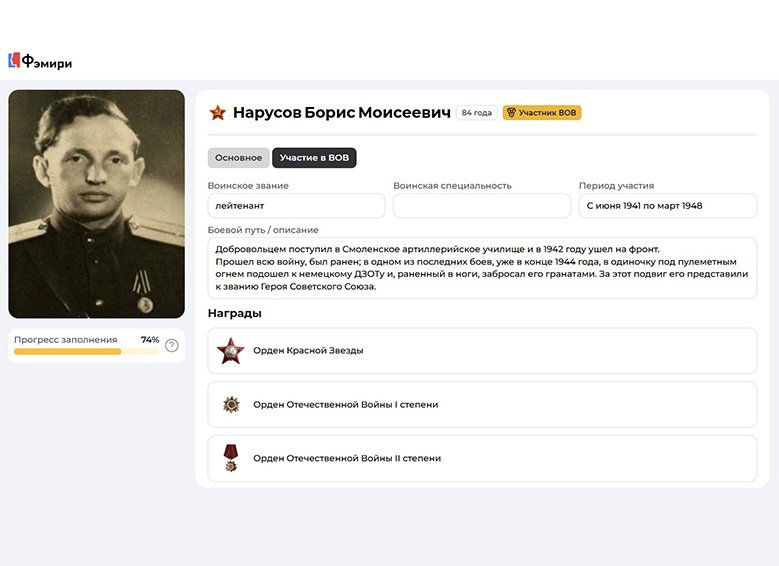Click the Отечественной Войны I степени order icon
The width and height of the screenshot is (779, 566).
point(231,404)
